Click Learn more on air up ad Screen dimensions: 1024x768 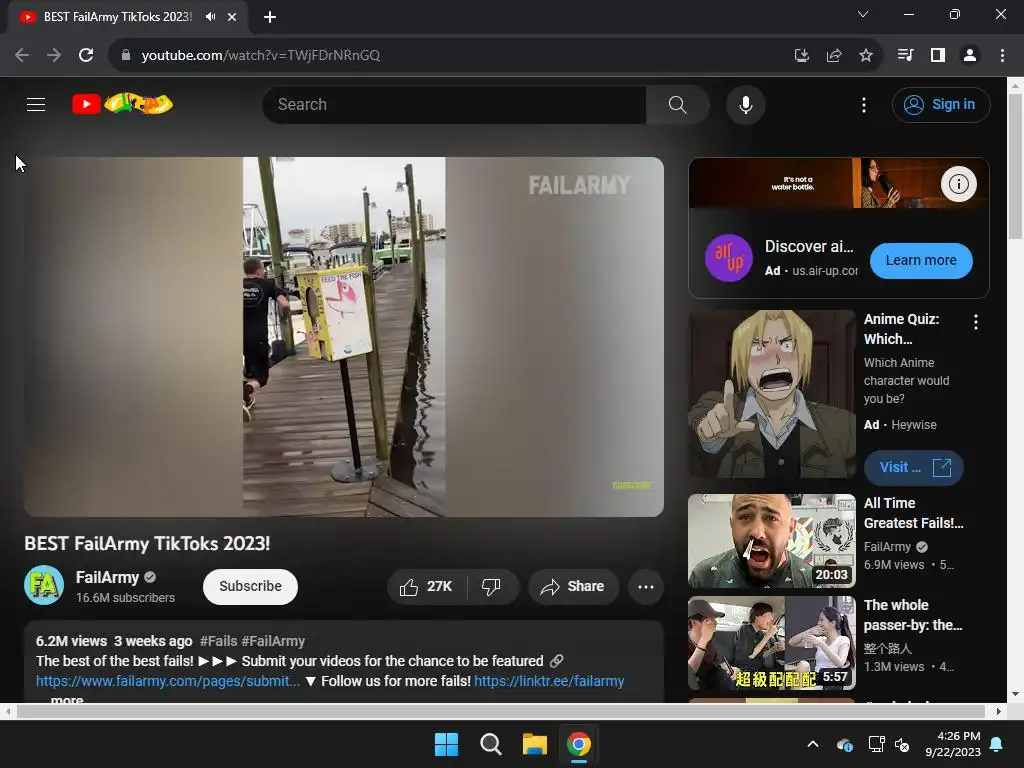[x=921, y=261]
